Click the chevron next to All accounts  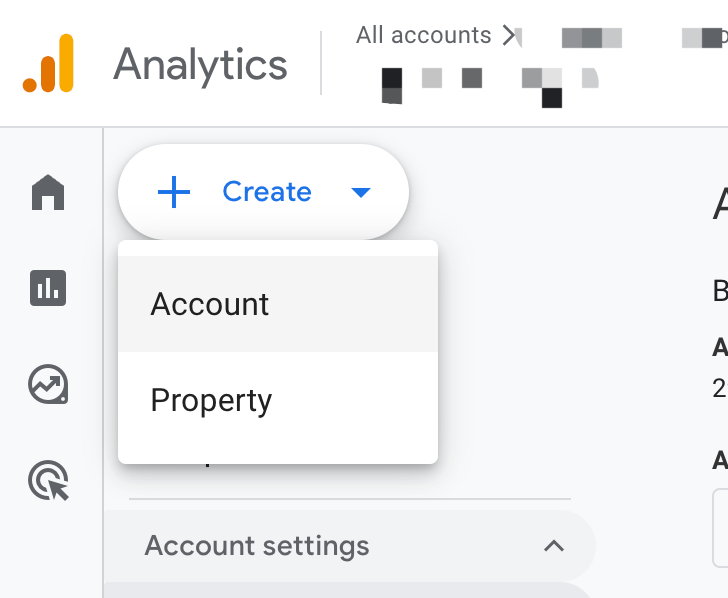(x=509, y=36)
